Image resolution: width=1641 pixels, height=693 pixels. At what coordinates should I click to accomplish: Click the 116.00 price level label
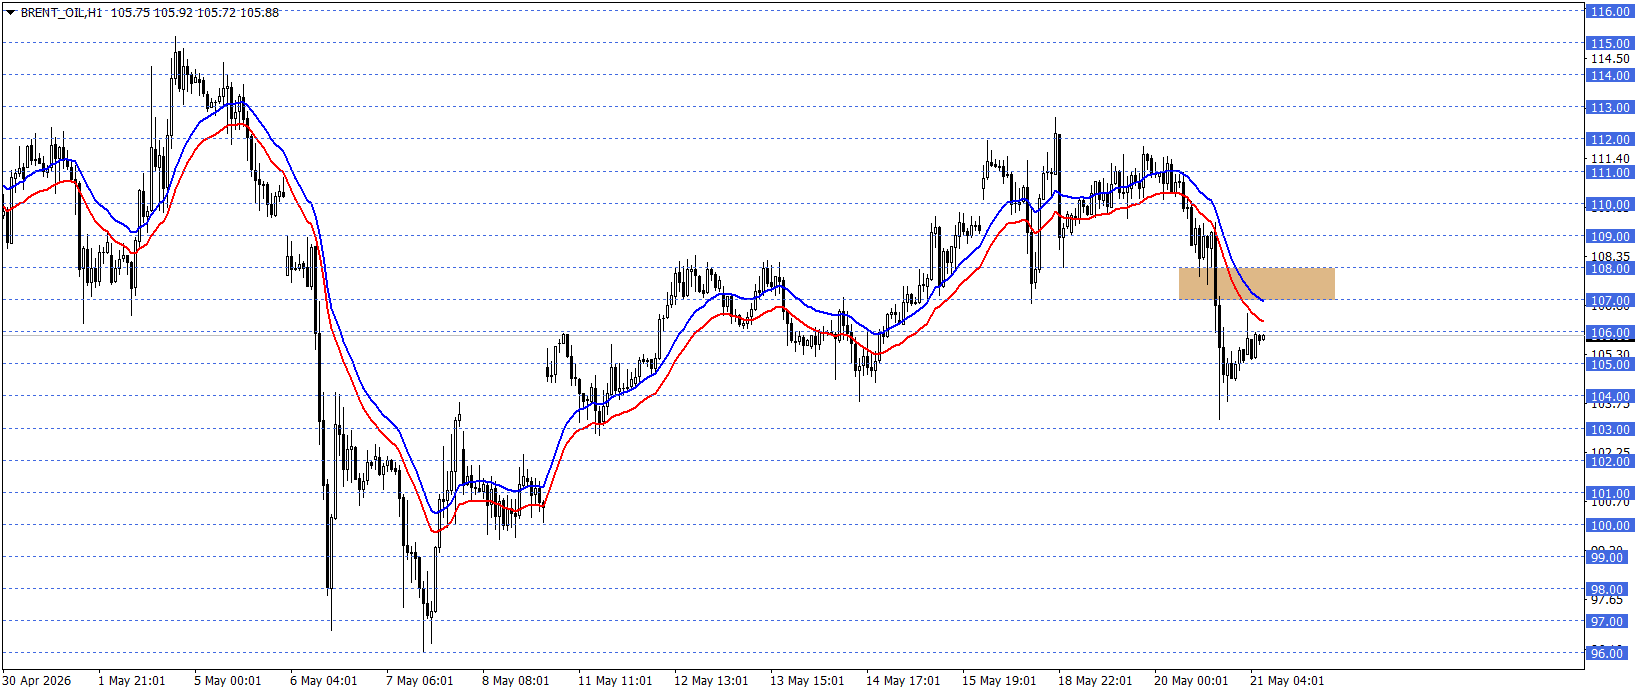(1610, 12)
